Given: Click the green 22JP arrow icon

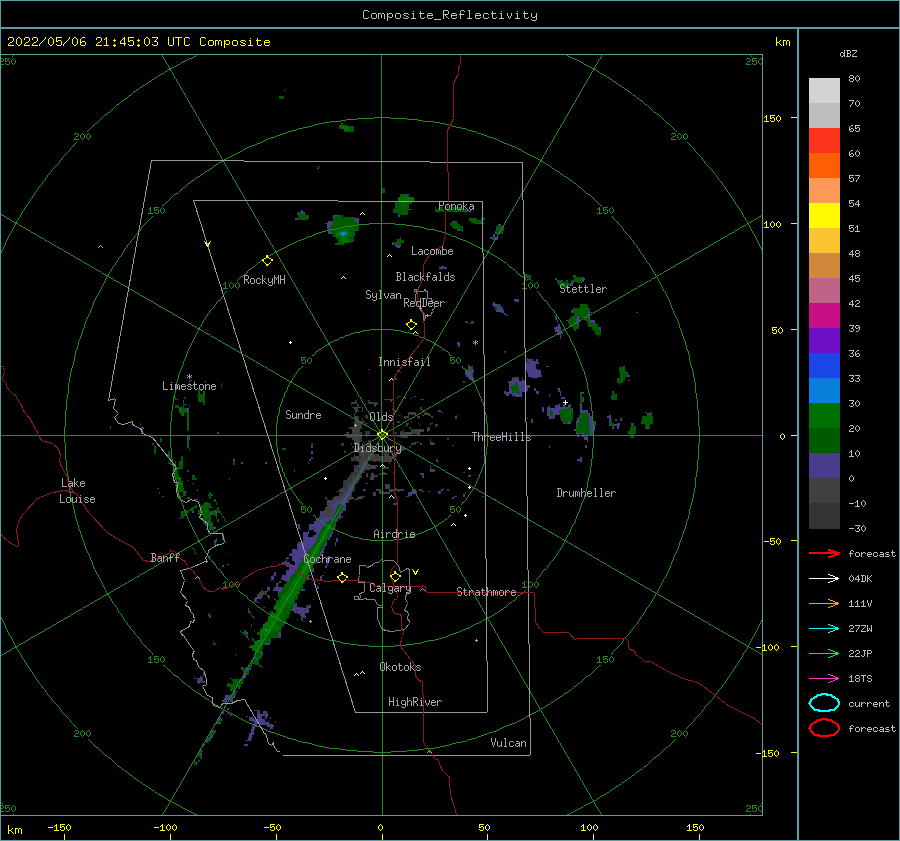Looking at the screenshot, I should [824, 653].
